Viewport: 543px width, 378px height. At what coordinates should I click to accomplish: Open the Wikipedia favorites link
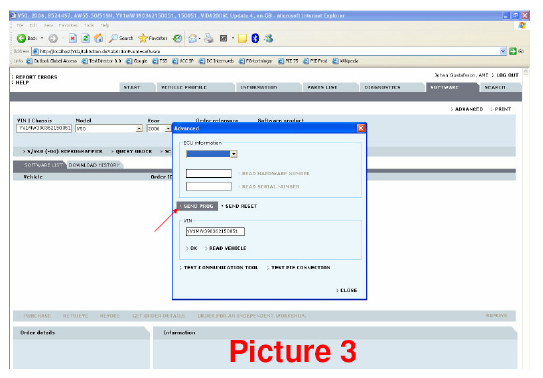click(346, 61)
